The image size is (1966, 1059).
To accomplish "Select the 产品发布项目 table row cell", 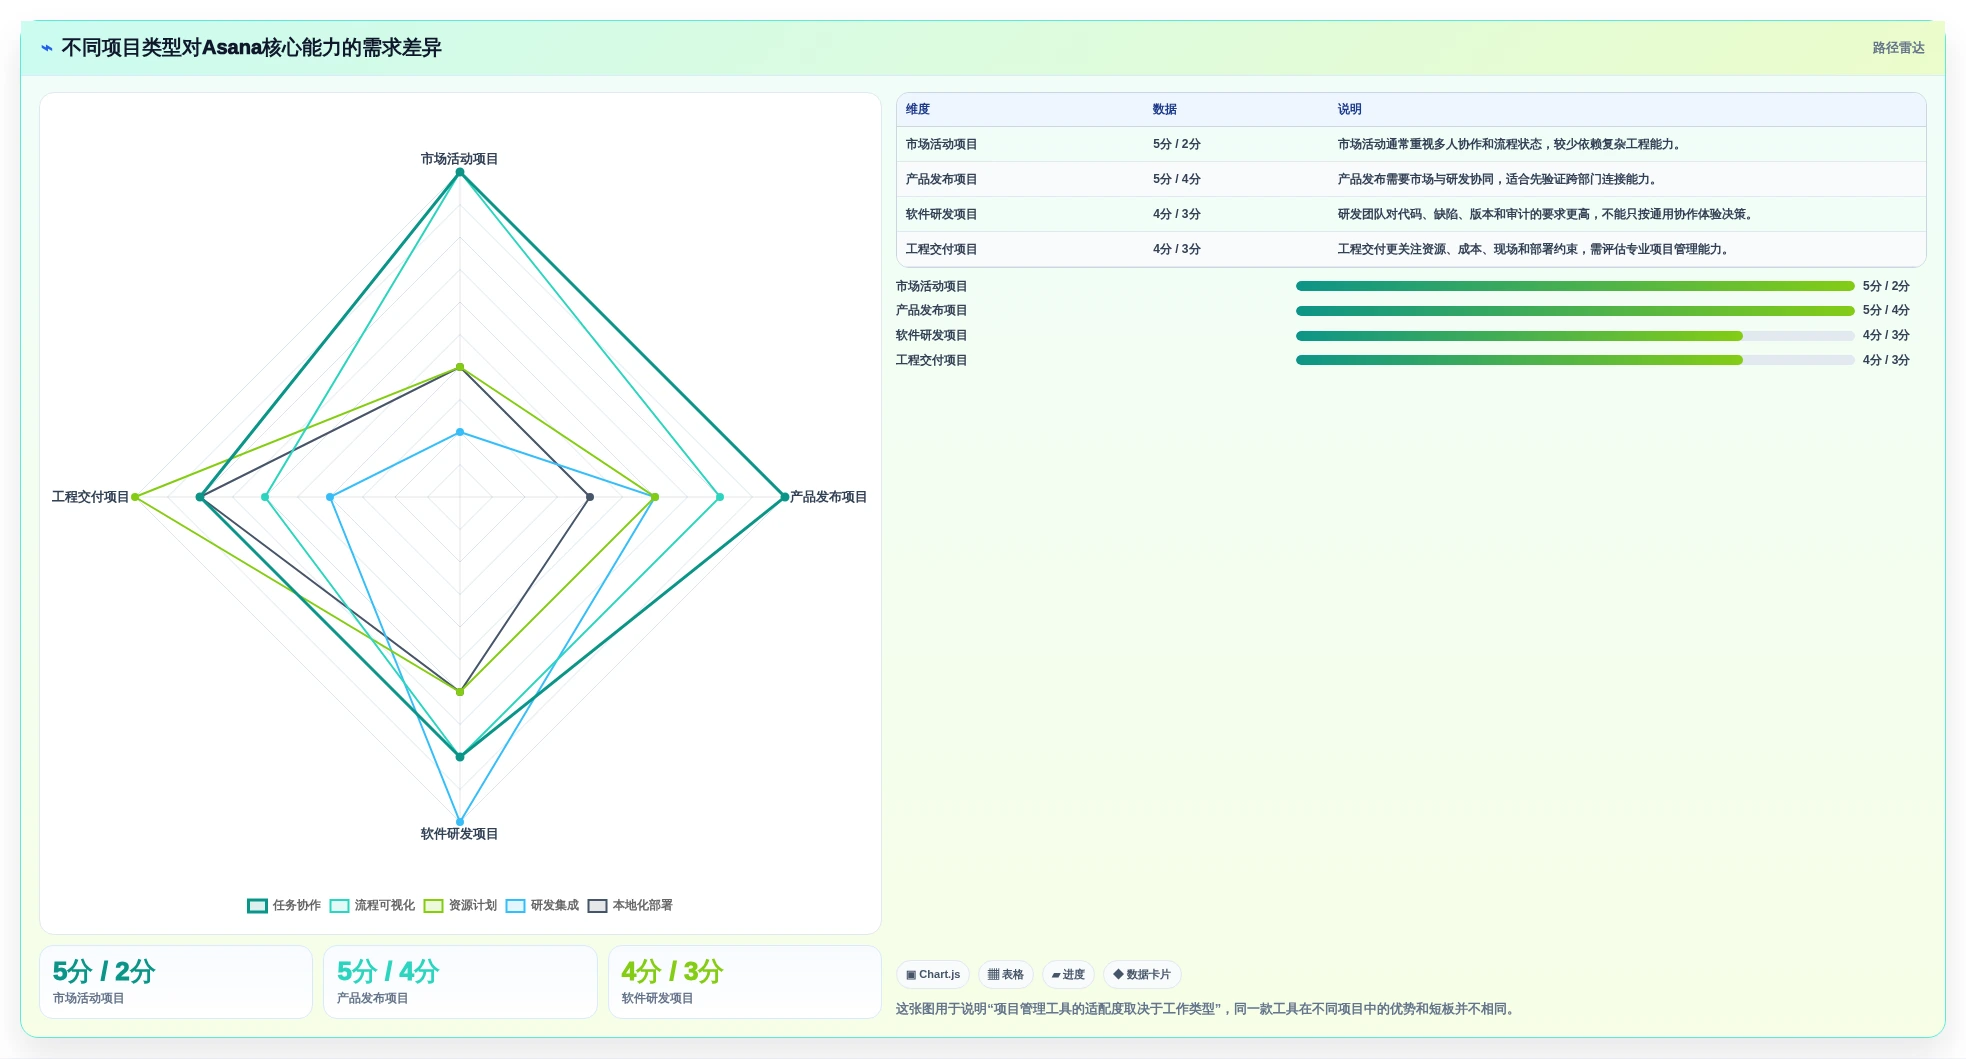I will click(x=941, y=180).
